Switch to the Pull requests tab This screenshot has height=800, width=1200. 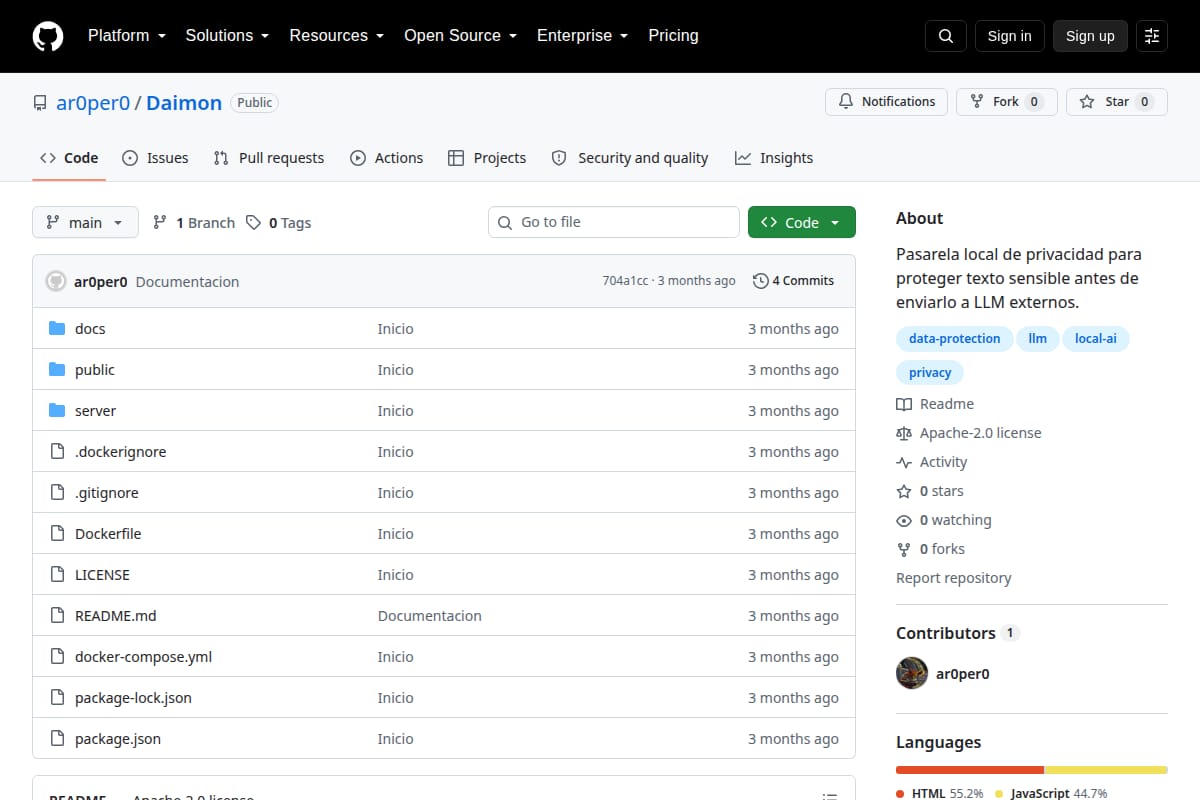pyautogui.click(x=269, y=158)
